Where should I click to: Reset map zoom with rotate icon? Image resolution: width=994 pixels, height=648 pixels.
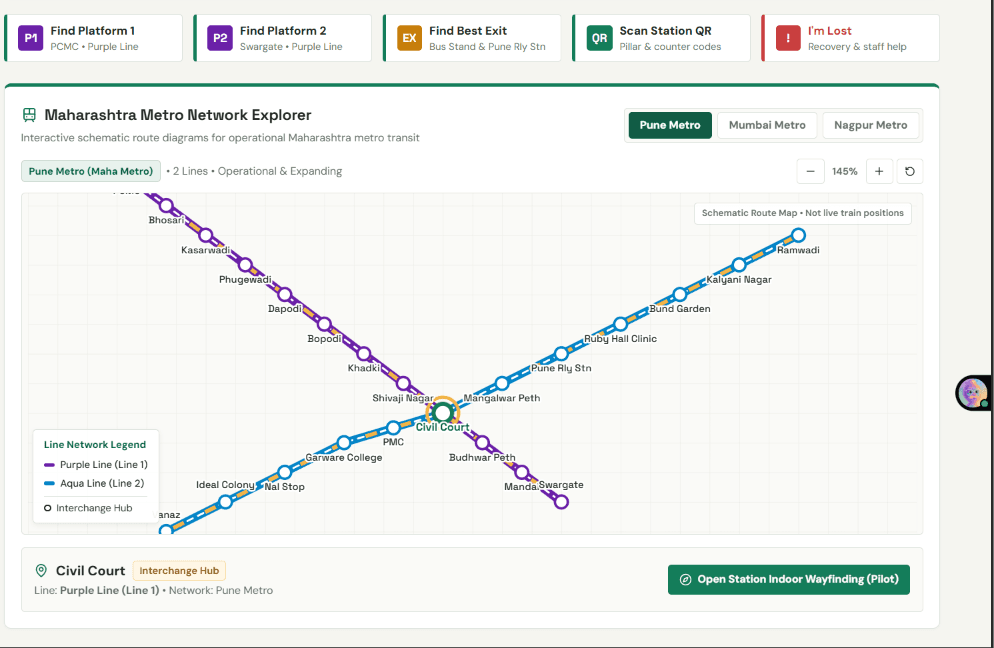tap(910, 171)
